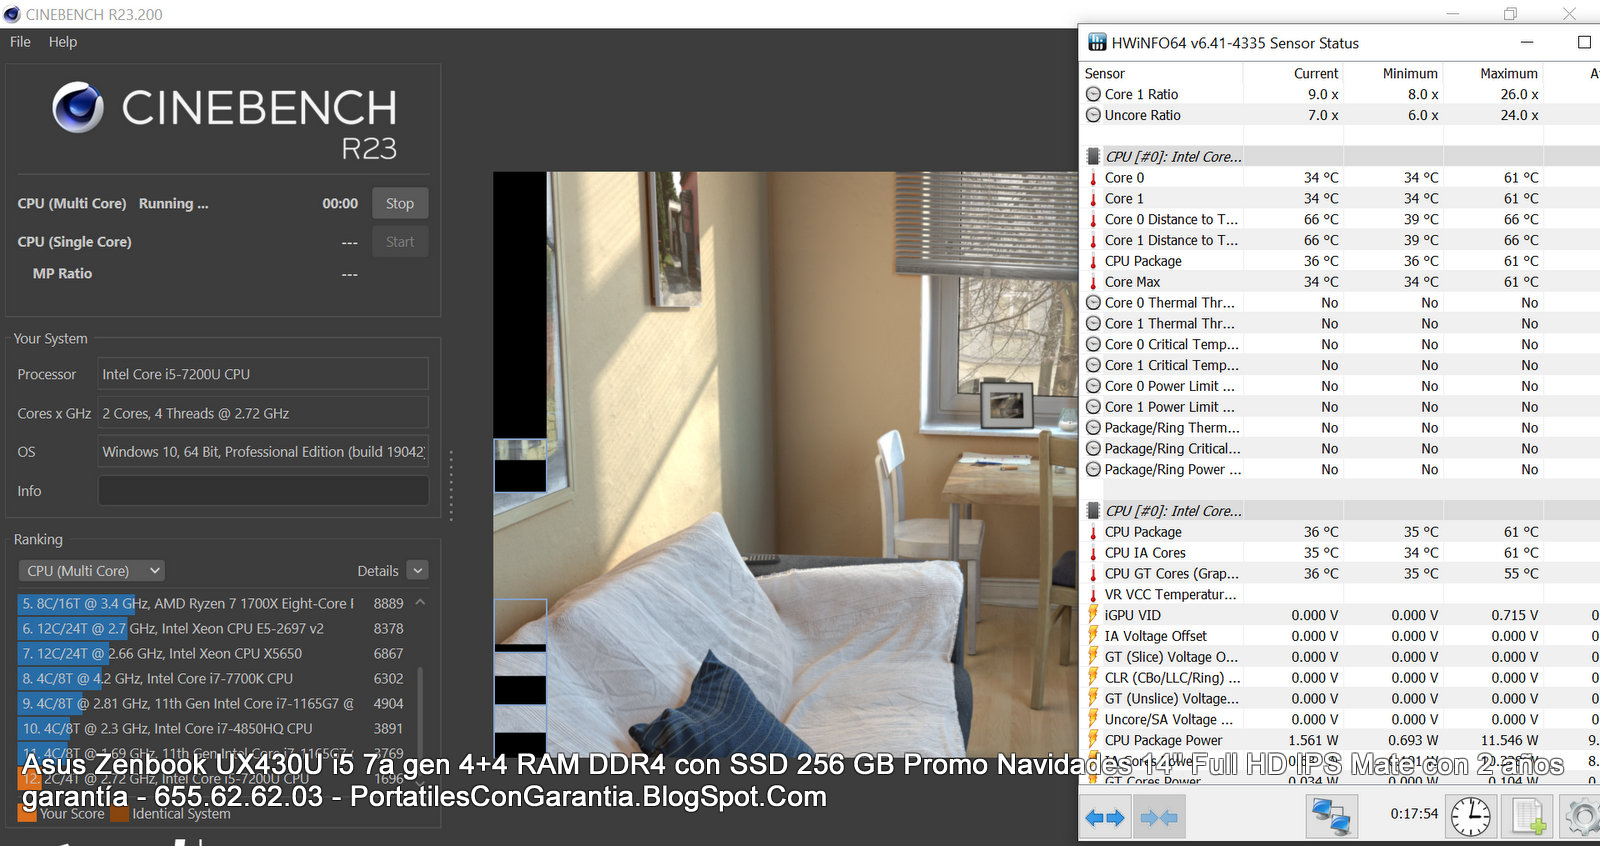
Task: Select the 2.81 GHz i7-1165G7 ranking row
Action: 211,704
